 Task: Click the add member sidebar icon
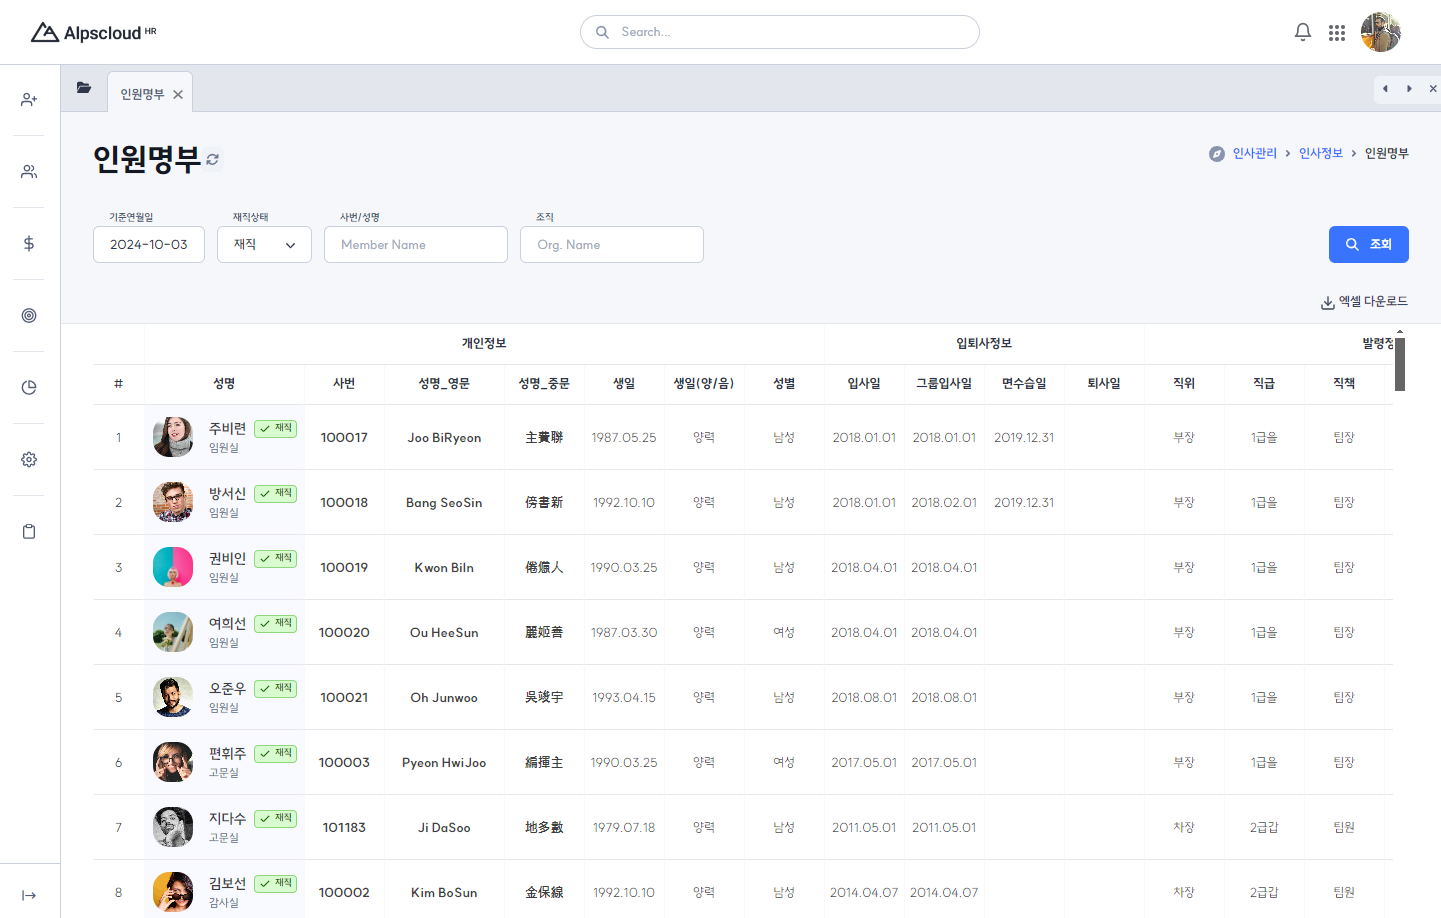29,100
